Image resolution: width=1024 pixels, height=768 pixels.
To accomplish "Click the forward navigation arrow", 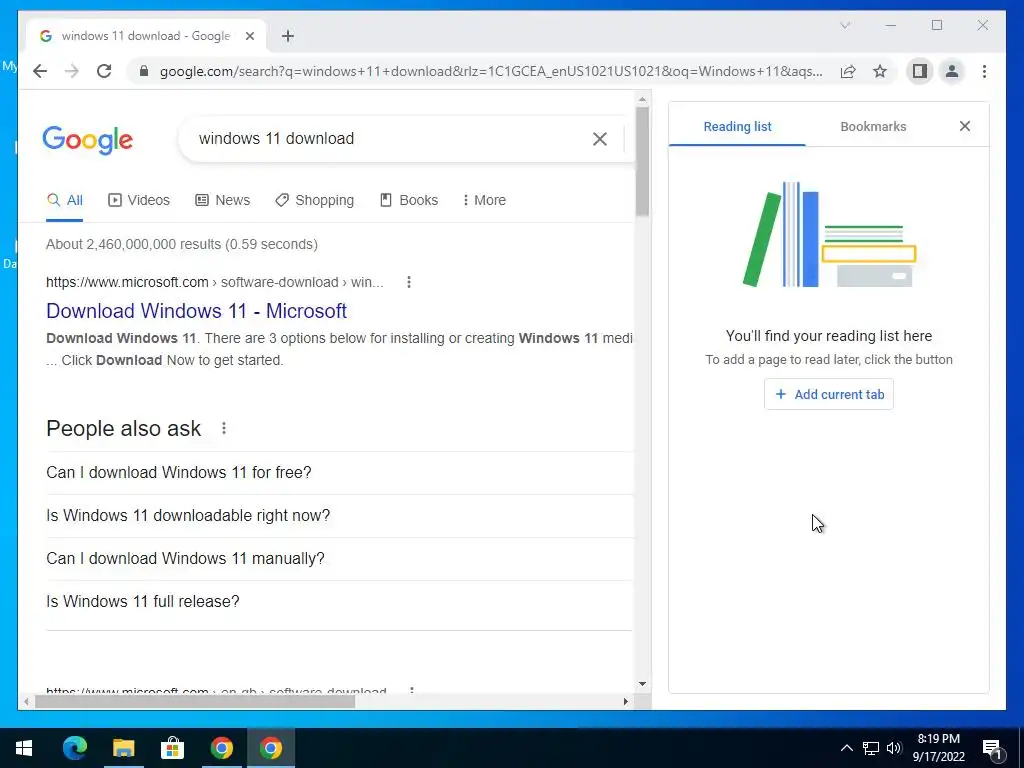I will (x=72, y=71).
